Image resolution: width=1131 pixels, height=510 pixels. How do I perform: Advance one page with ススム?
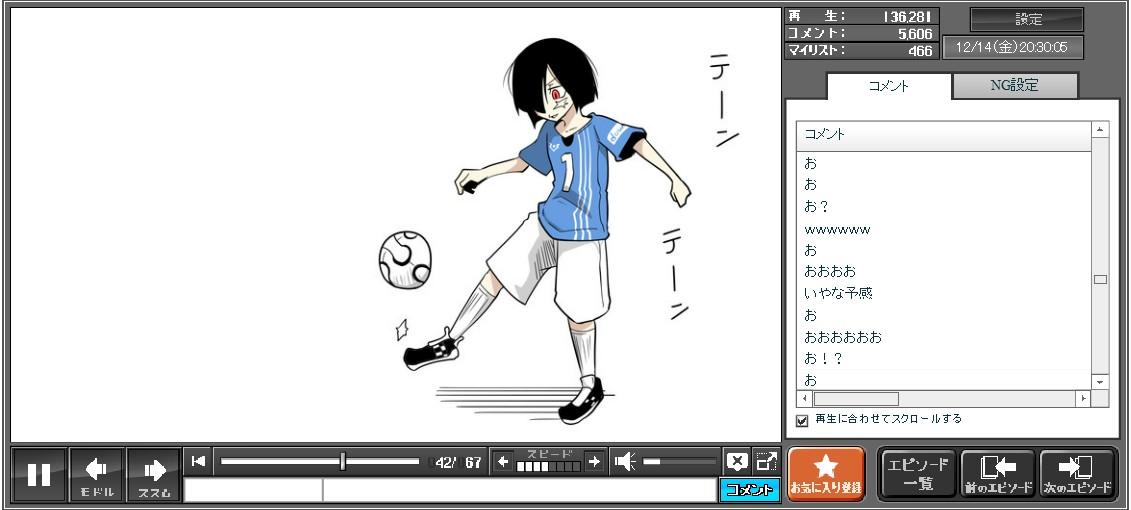[153, 474]
